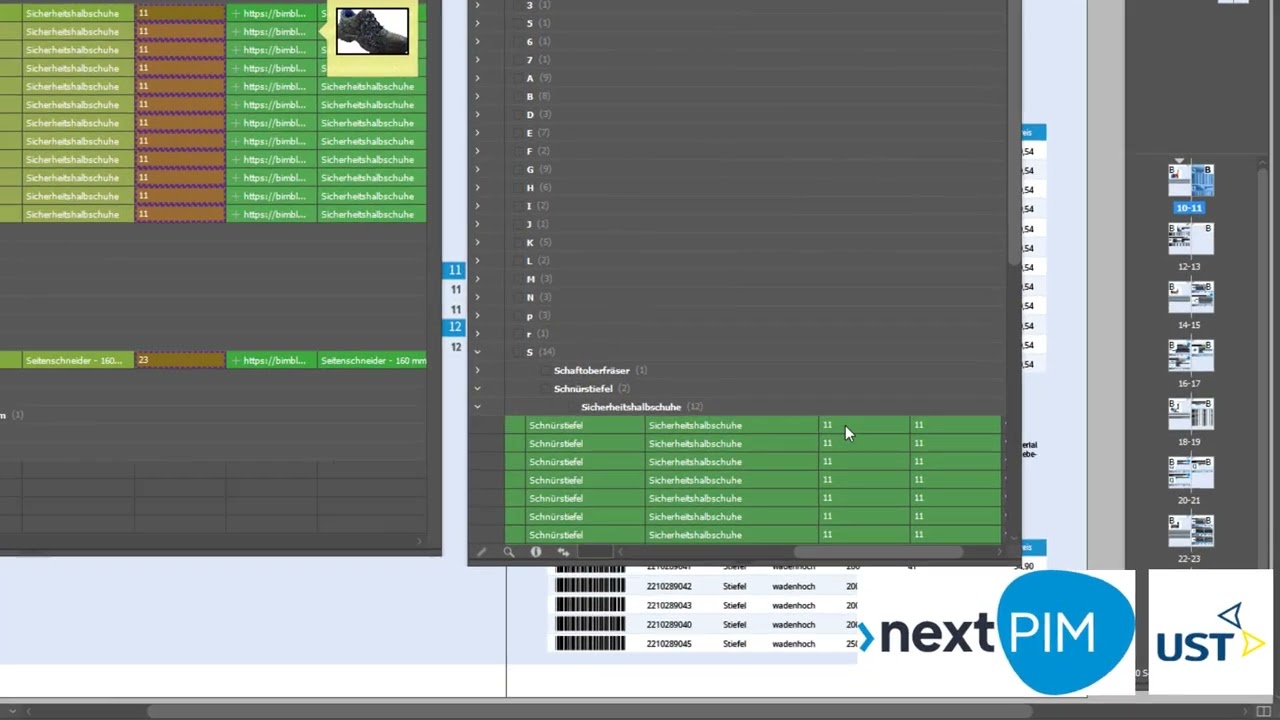Select tree group p (3)

click(x=538, y=316)
